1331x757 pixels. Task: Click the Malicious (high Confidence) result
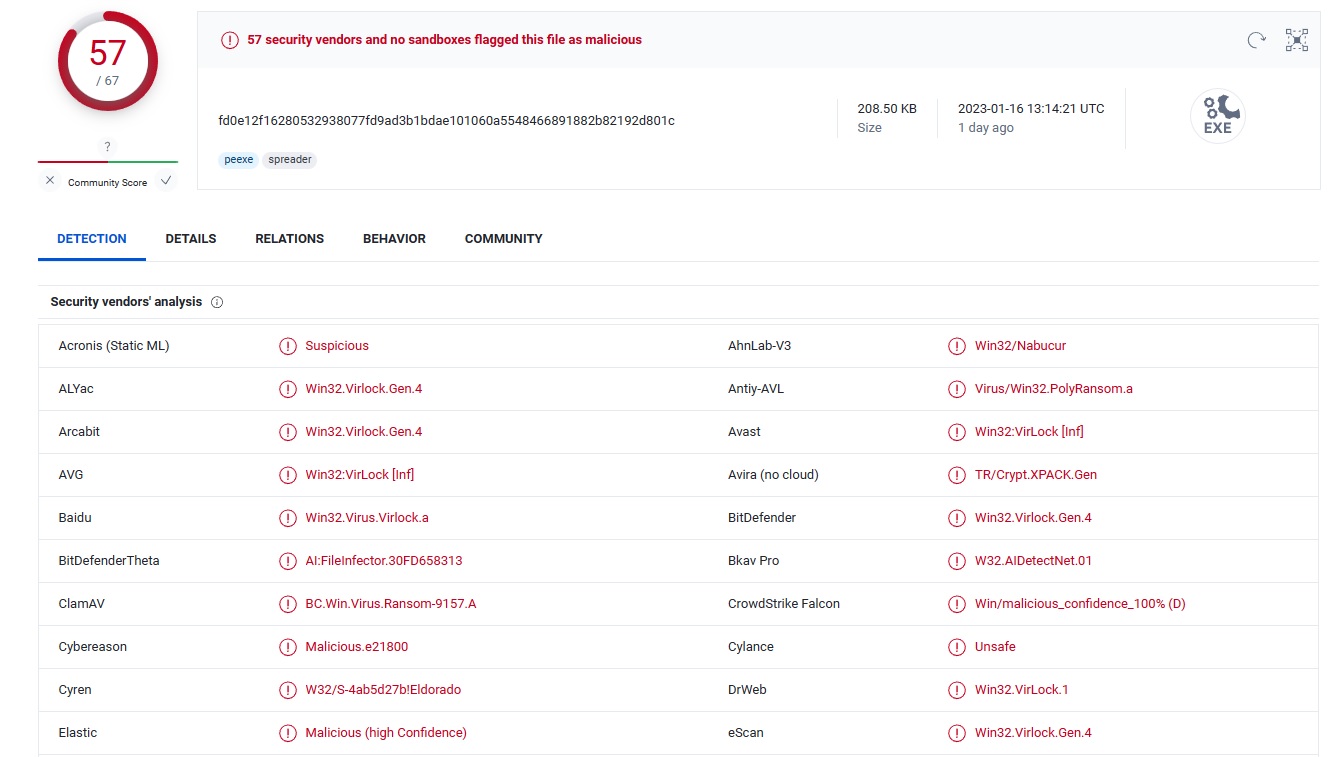coord(386,733)
